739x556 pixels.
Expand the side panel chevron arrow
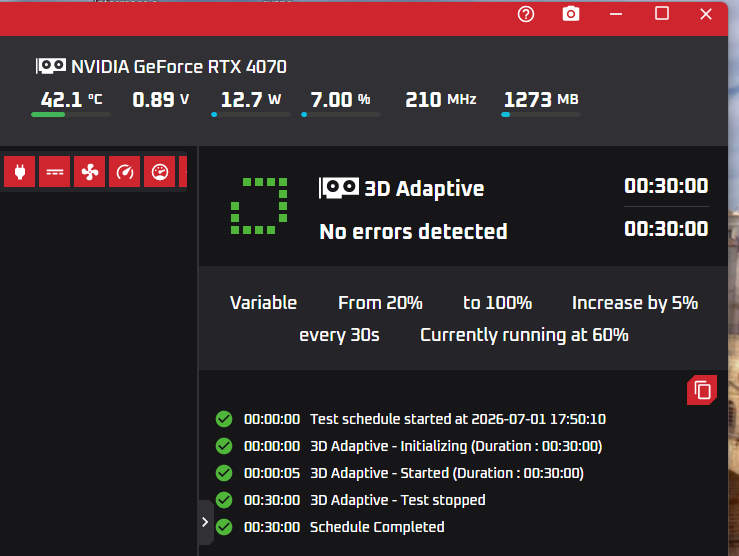pos(205,522)
